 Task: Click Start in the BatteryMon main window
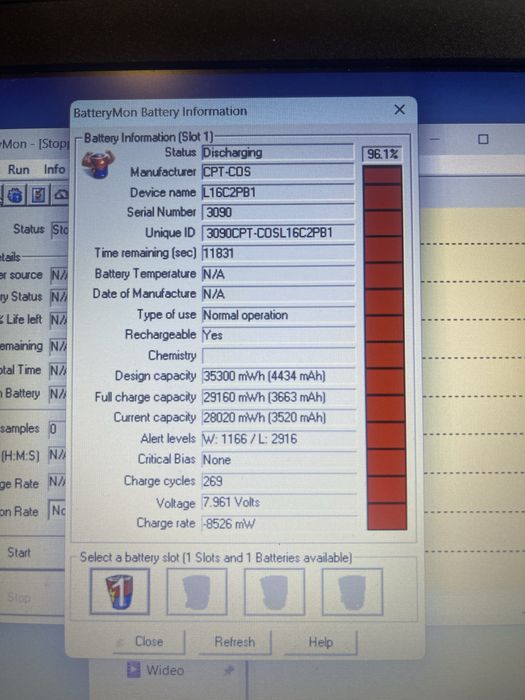click(x=19, y=553)
